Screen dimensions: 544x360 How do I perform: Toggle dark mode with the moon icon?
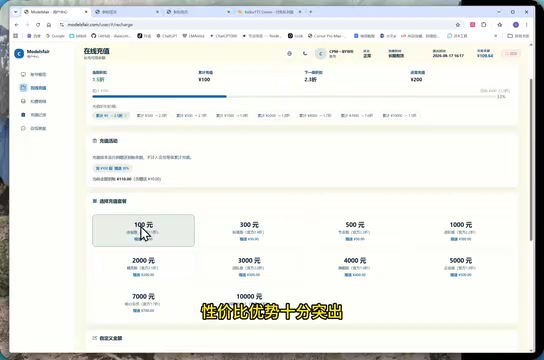(x=305, y=53)
